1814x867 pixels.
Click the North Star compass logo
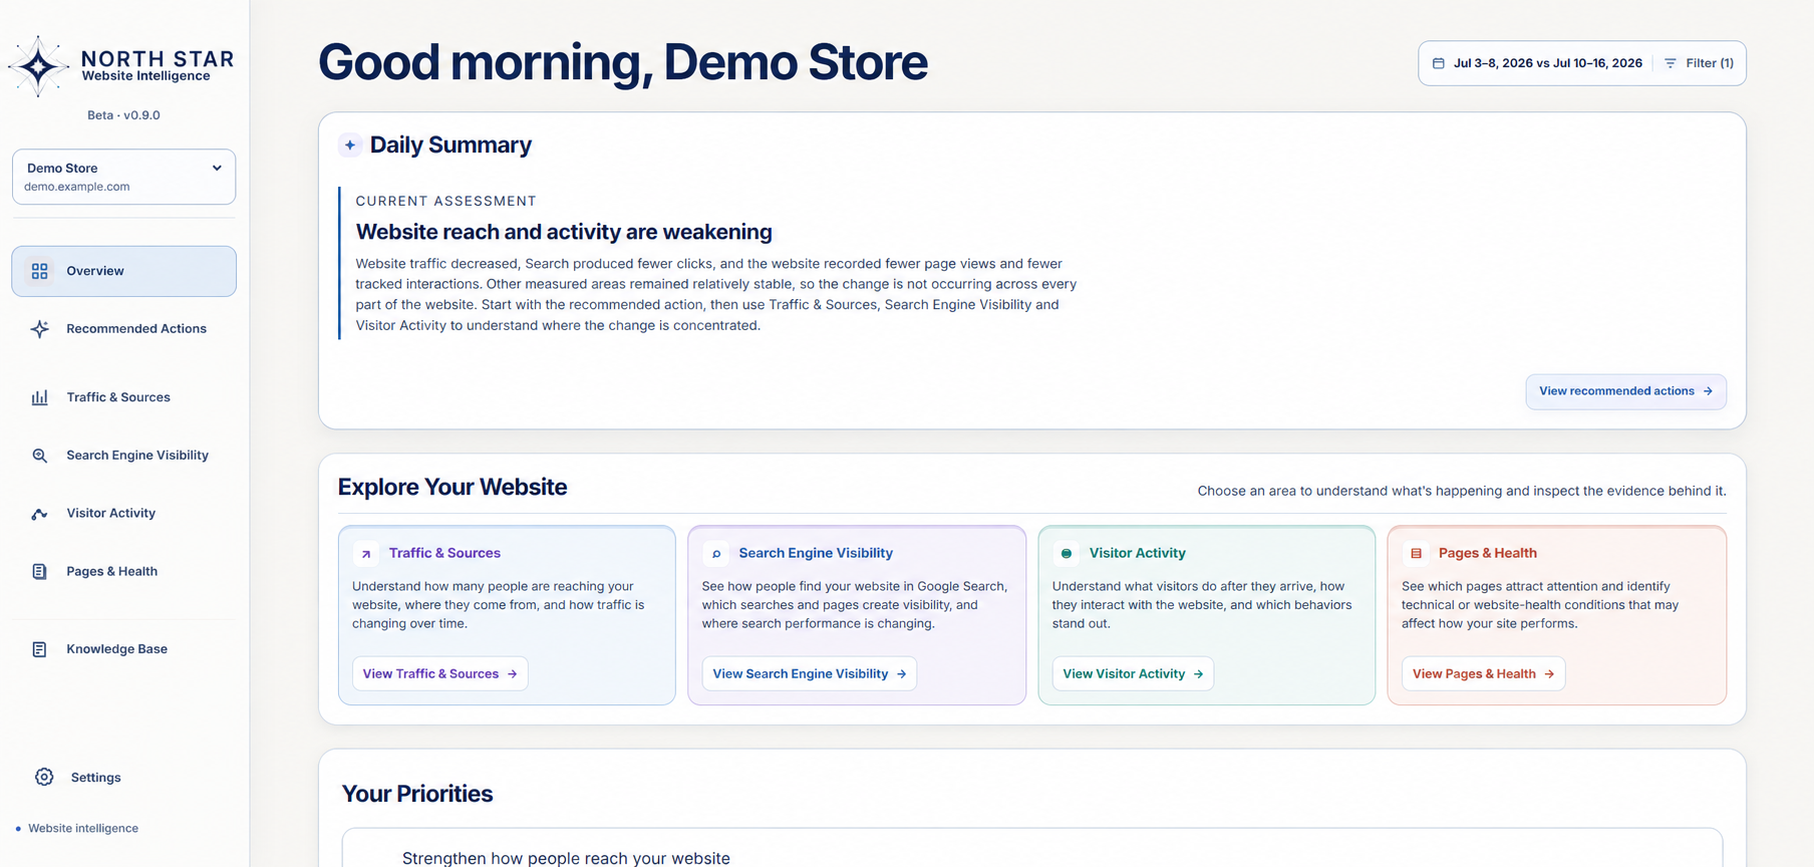(39, 67)
